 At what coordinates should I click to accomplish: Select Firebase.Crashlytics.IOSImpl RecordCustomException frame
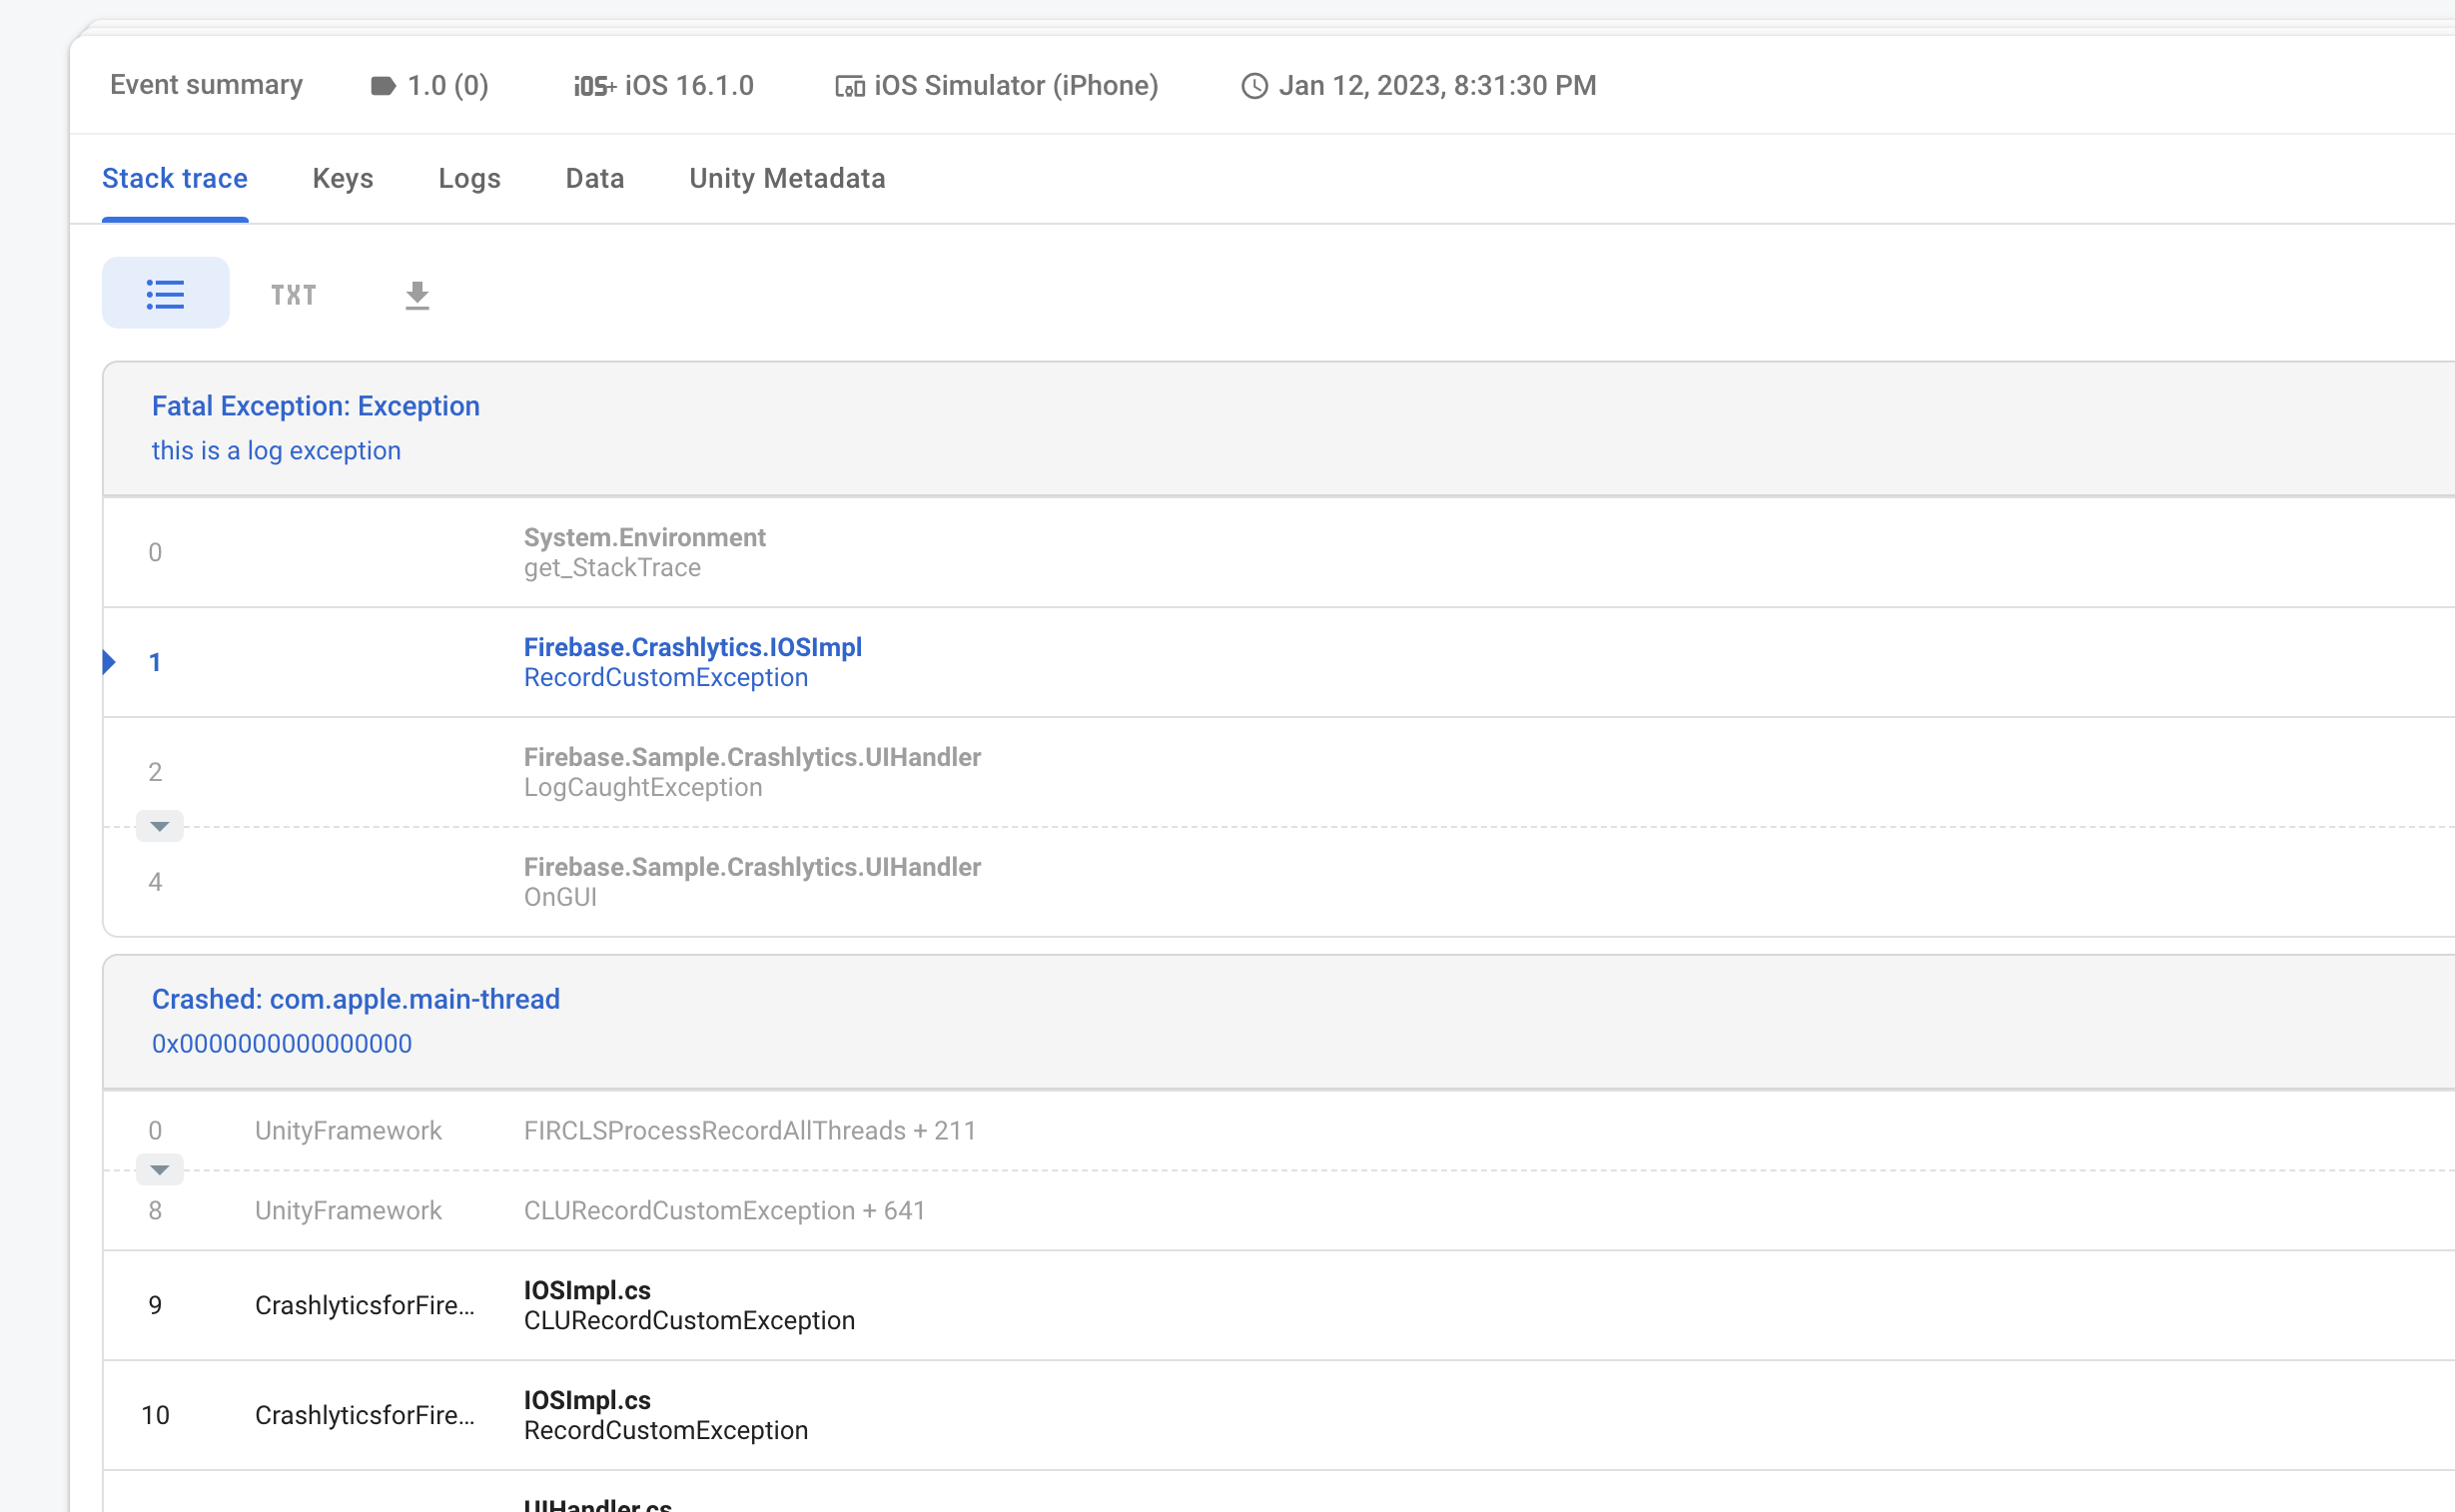point(692,662)
